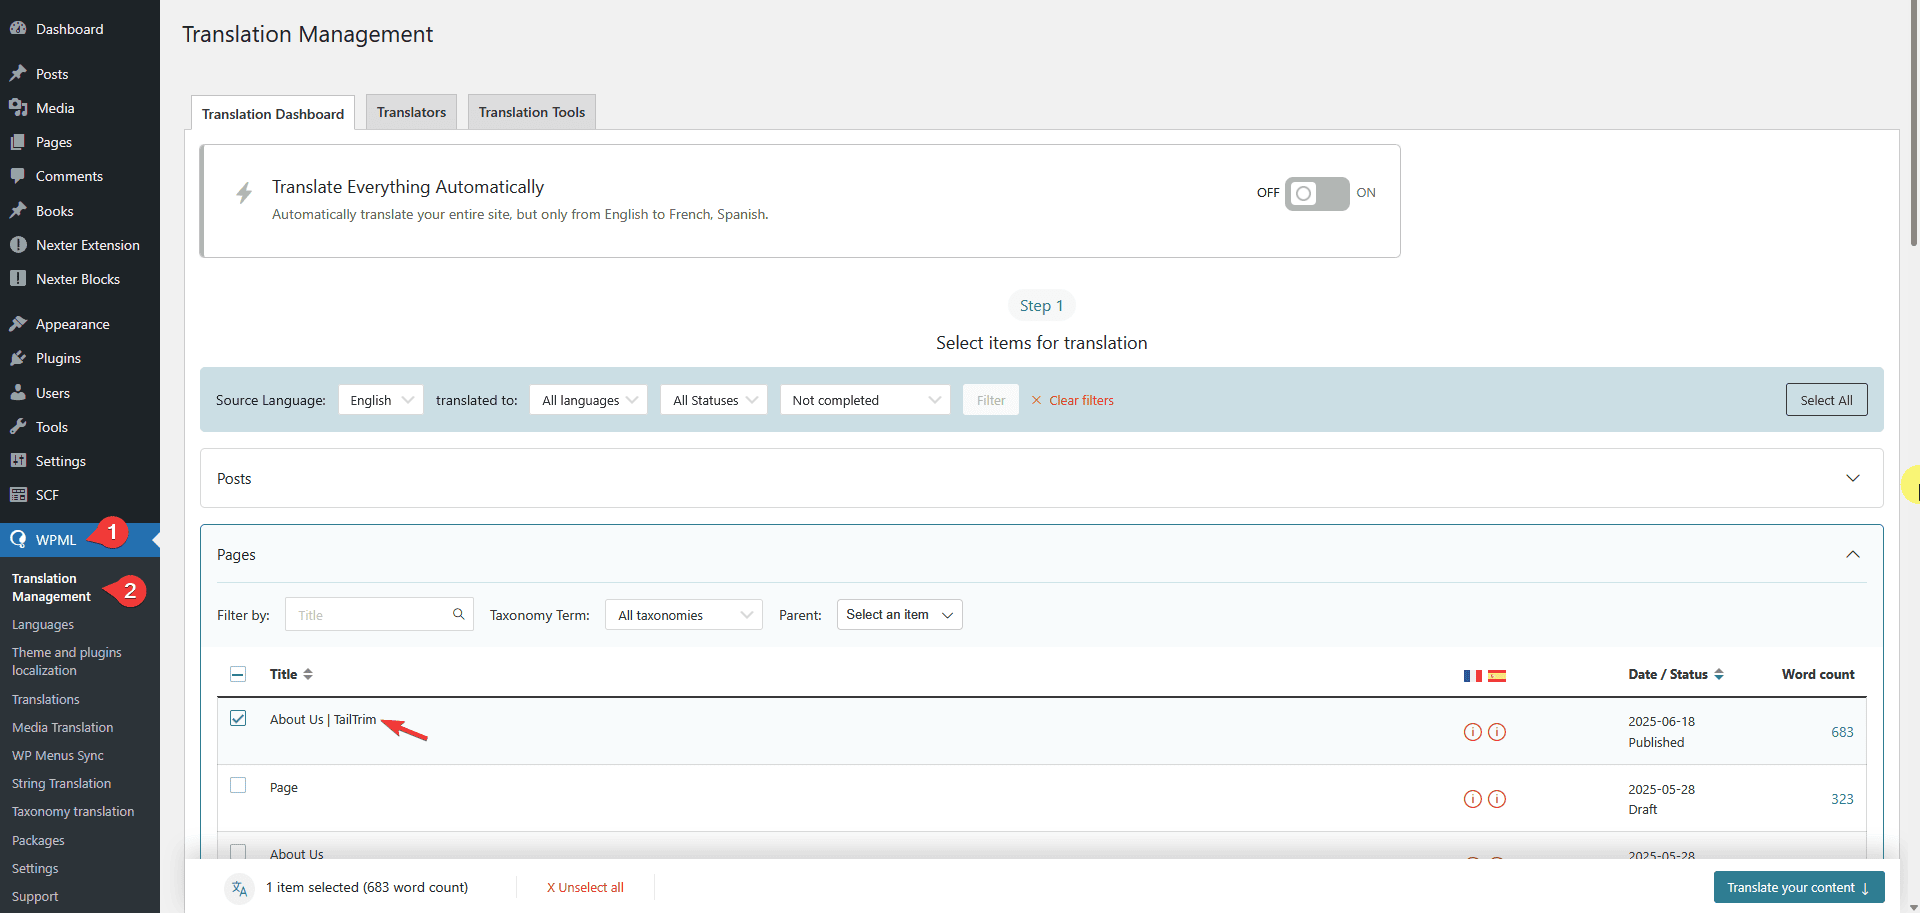Uncheck the About Us | TailTrim row checkbox
Image resolution: width=1920 pixels, height=913 pixels.
238,718
